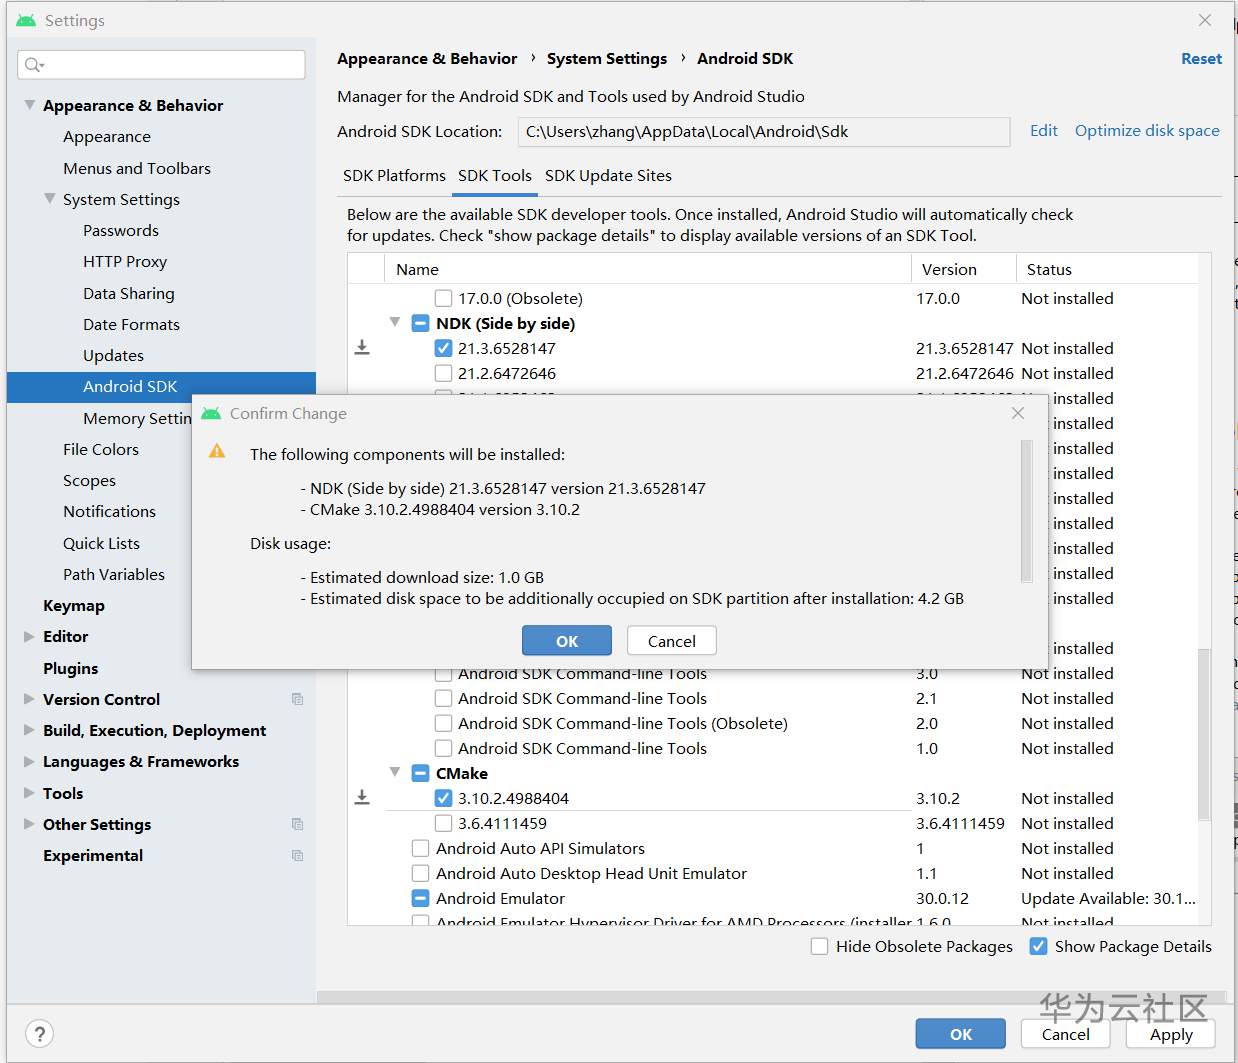The height and width of the screenshot is (1063, 1238).
Task: Enable Hide Obsolete Packages checkbox
Action: click(820, 946)
